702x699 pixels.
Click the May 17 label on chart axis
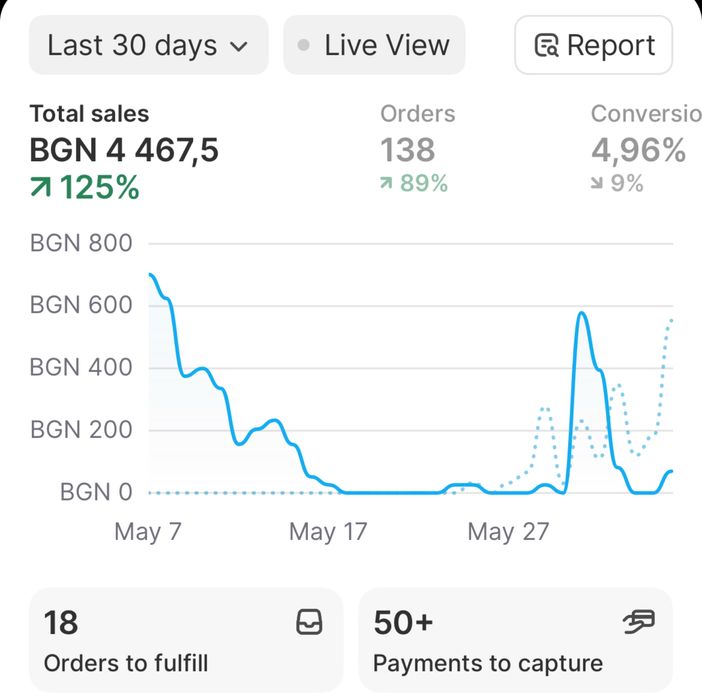[327, 531]
